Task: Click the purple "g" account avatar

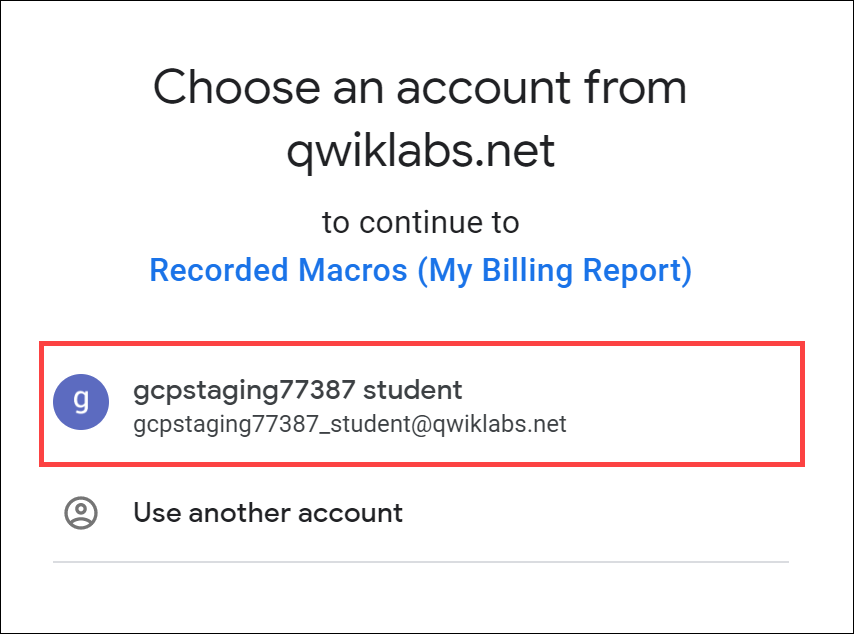Action: click(81, 402)
